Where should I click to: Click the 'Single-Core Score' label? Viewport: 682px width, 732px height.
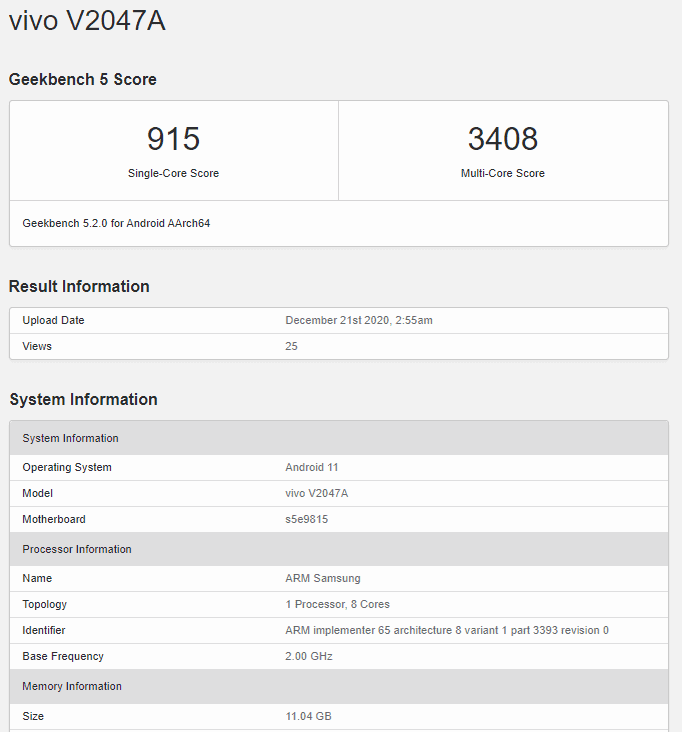pyautogui.click(x=174, y=173)
